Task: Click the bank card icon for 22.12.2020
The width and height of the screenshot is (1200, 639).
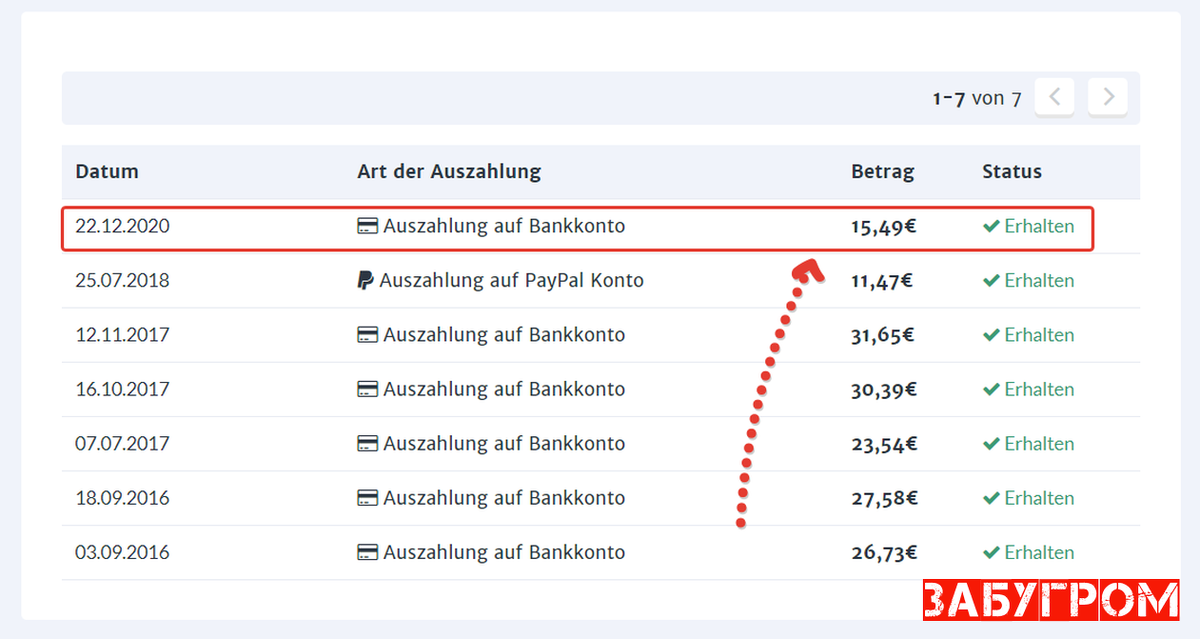Action: 367,227
